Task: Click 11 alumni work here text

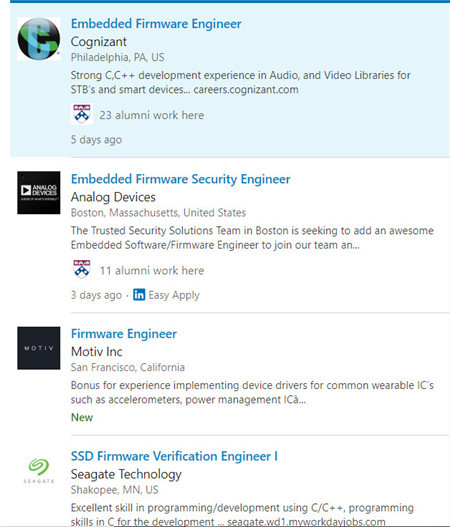Action: pos(152,271)
